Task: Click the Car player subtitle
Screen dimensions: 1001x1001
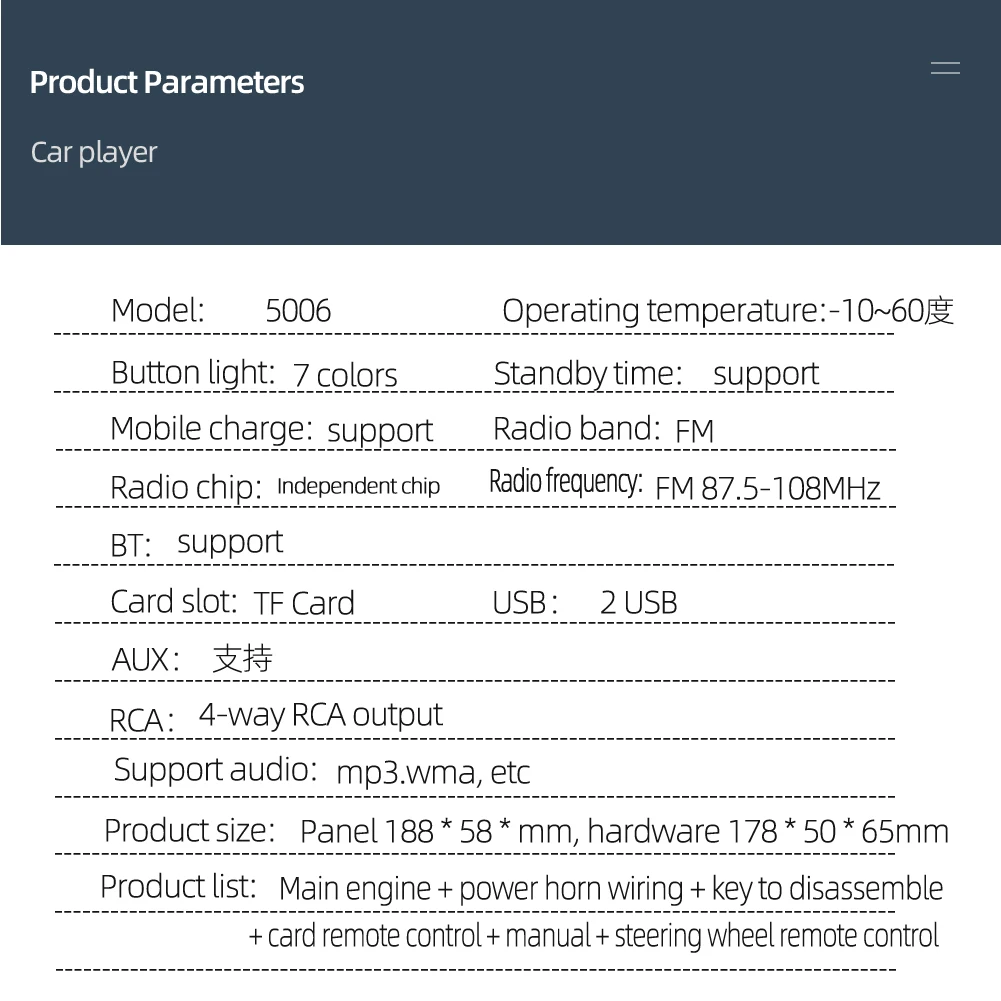Action: click(93, 153)
